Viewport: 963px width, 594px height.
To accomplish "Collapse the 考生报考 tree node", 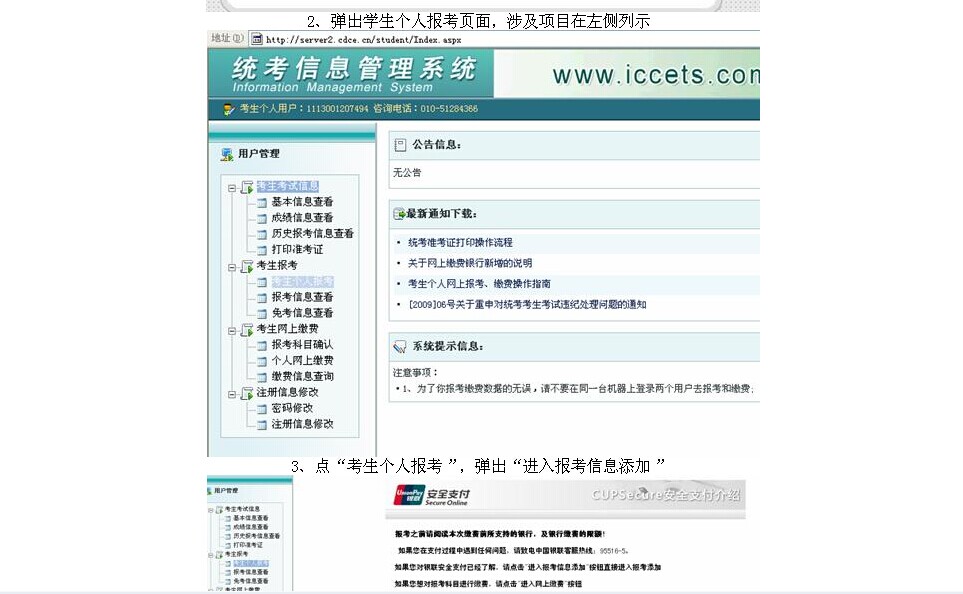I will coord(232,267).
